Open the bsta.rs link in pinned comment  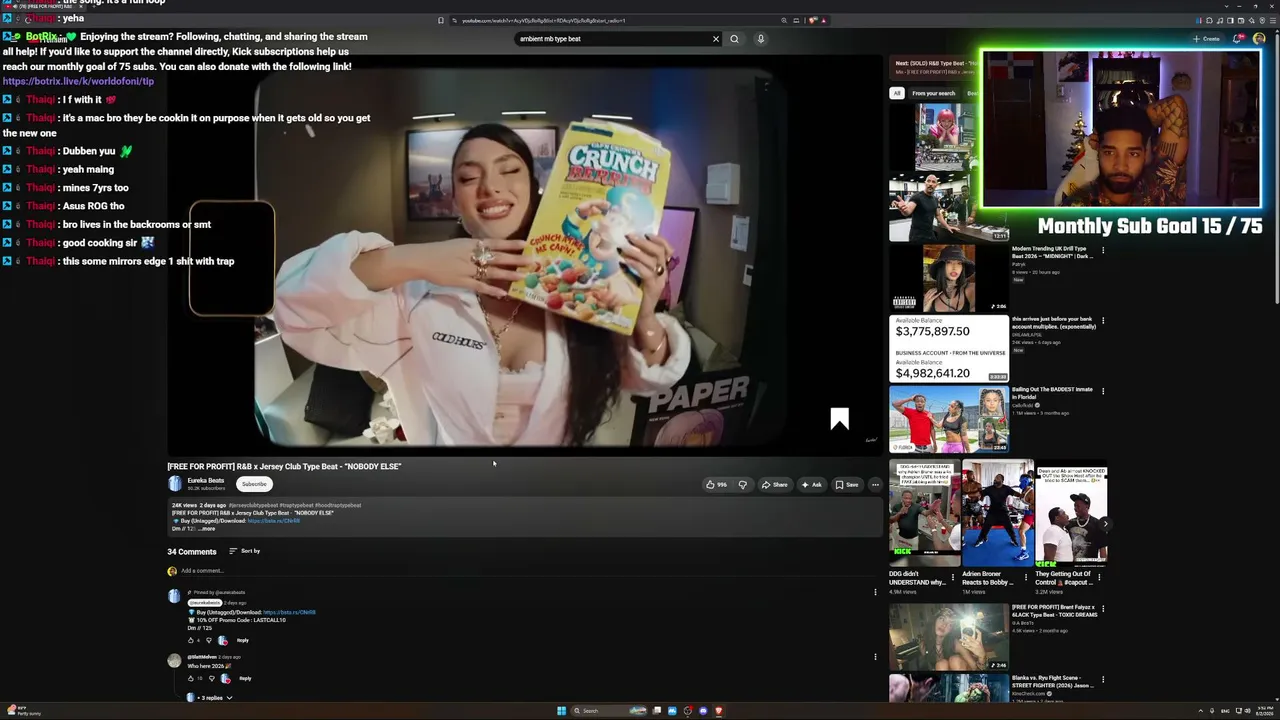(289, 612)
